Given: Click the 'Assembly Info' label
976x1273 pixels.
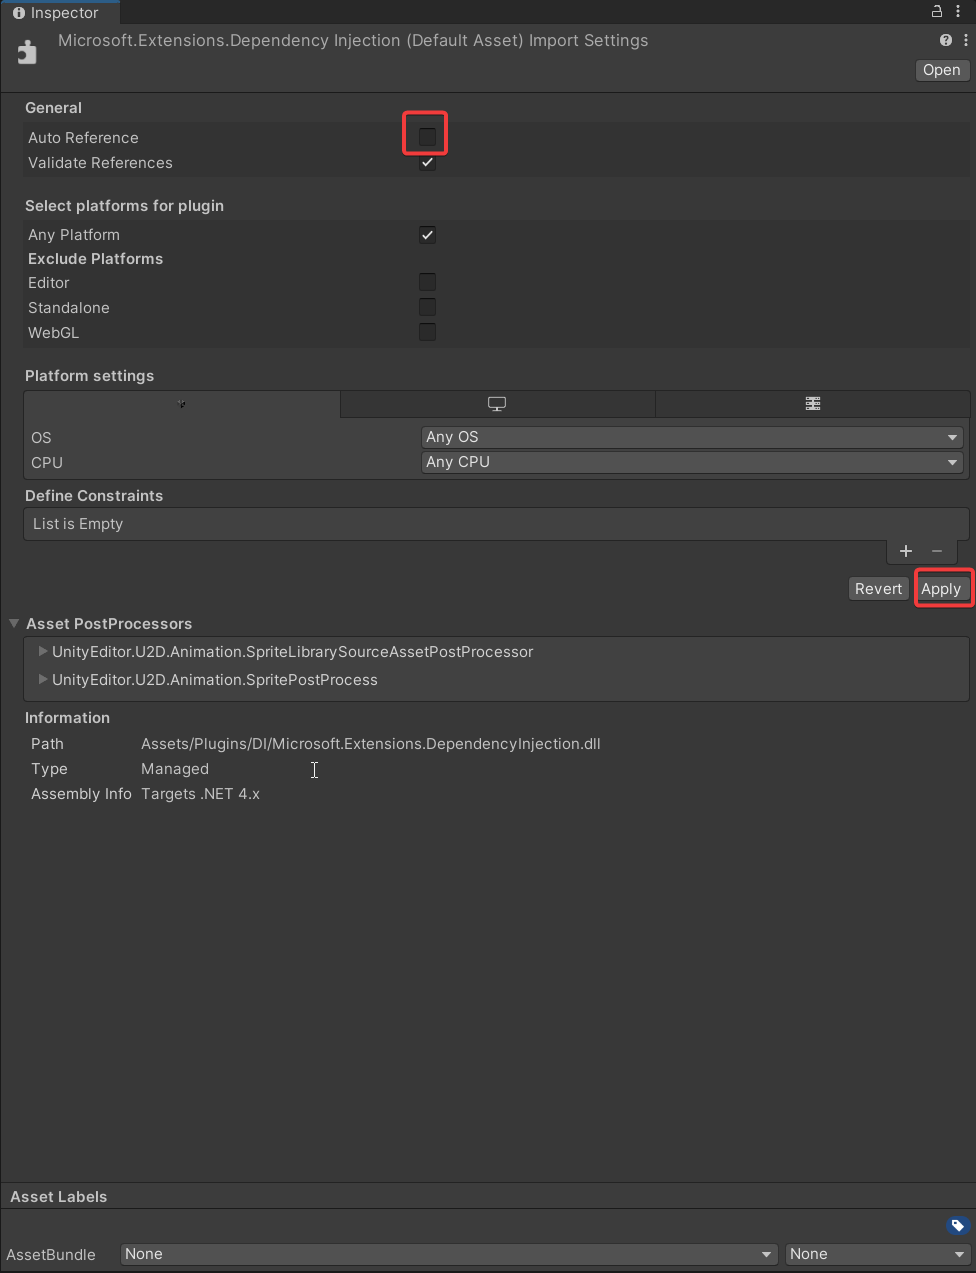Looking at the screenshot, I should (x=81, y=794).
